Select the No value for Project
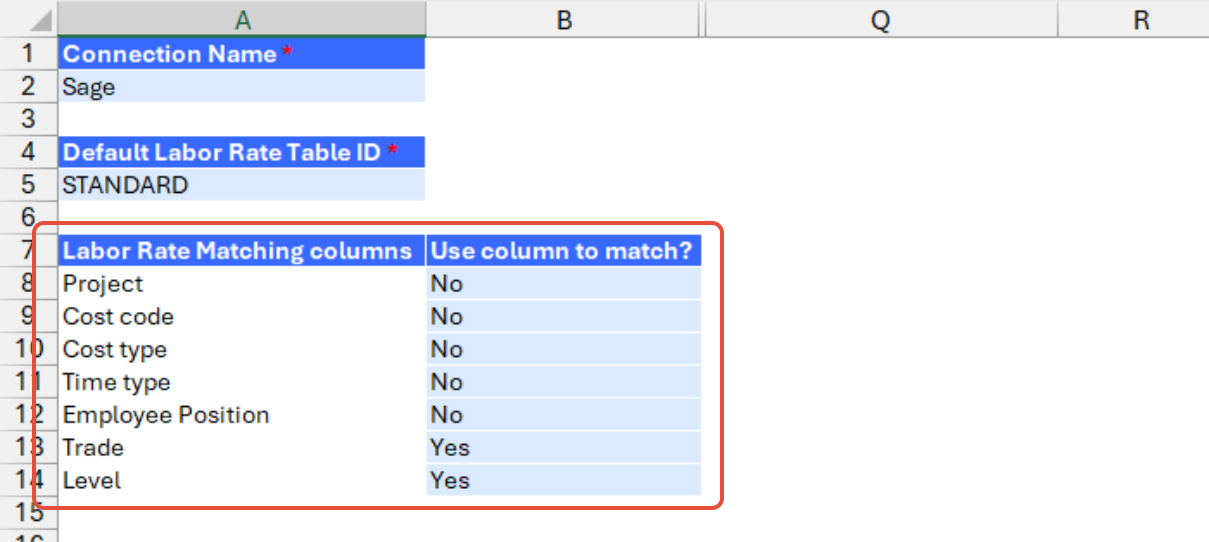Viewport: 1209px width, 542px height. [564, 283]
